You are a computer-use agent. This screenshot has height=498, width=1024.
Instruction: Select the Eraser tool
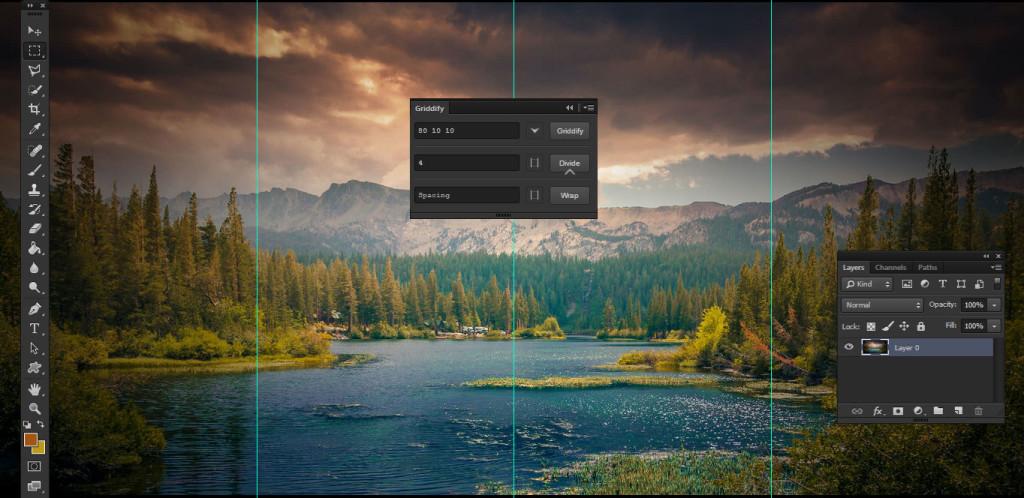click(x=35, y=228)
